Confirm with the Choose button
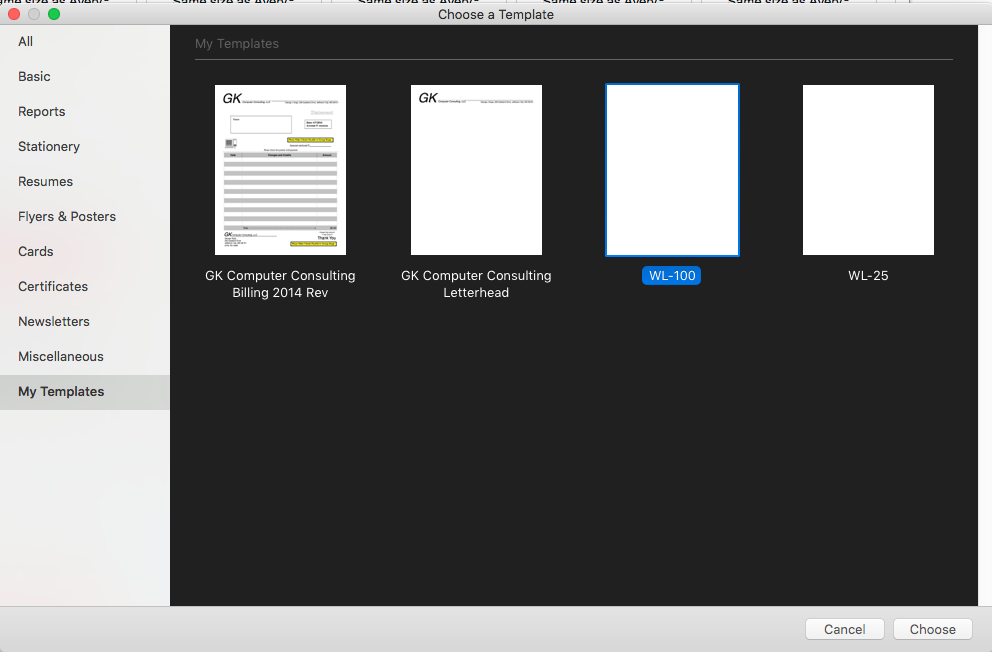992x652 pixels. (933, 629)
